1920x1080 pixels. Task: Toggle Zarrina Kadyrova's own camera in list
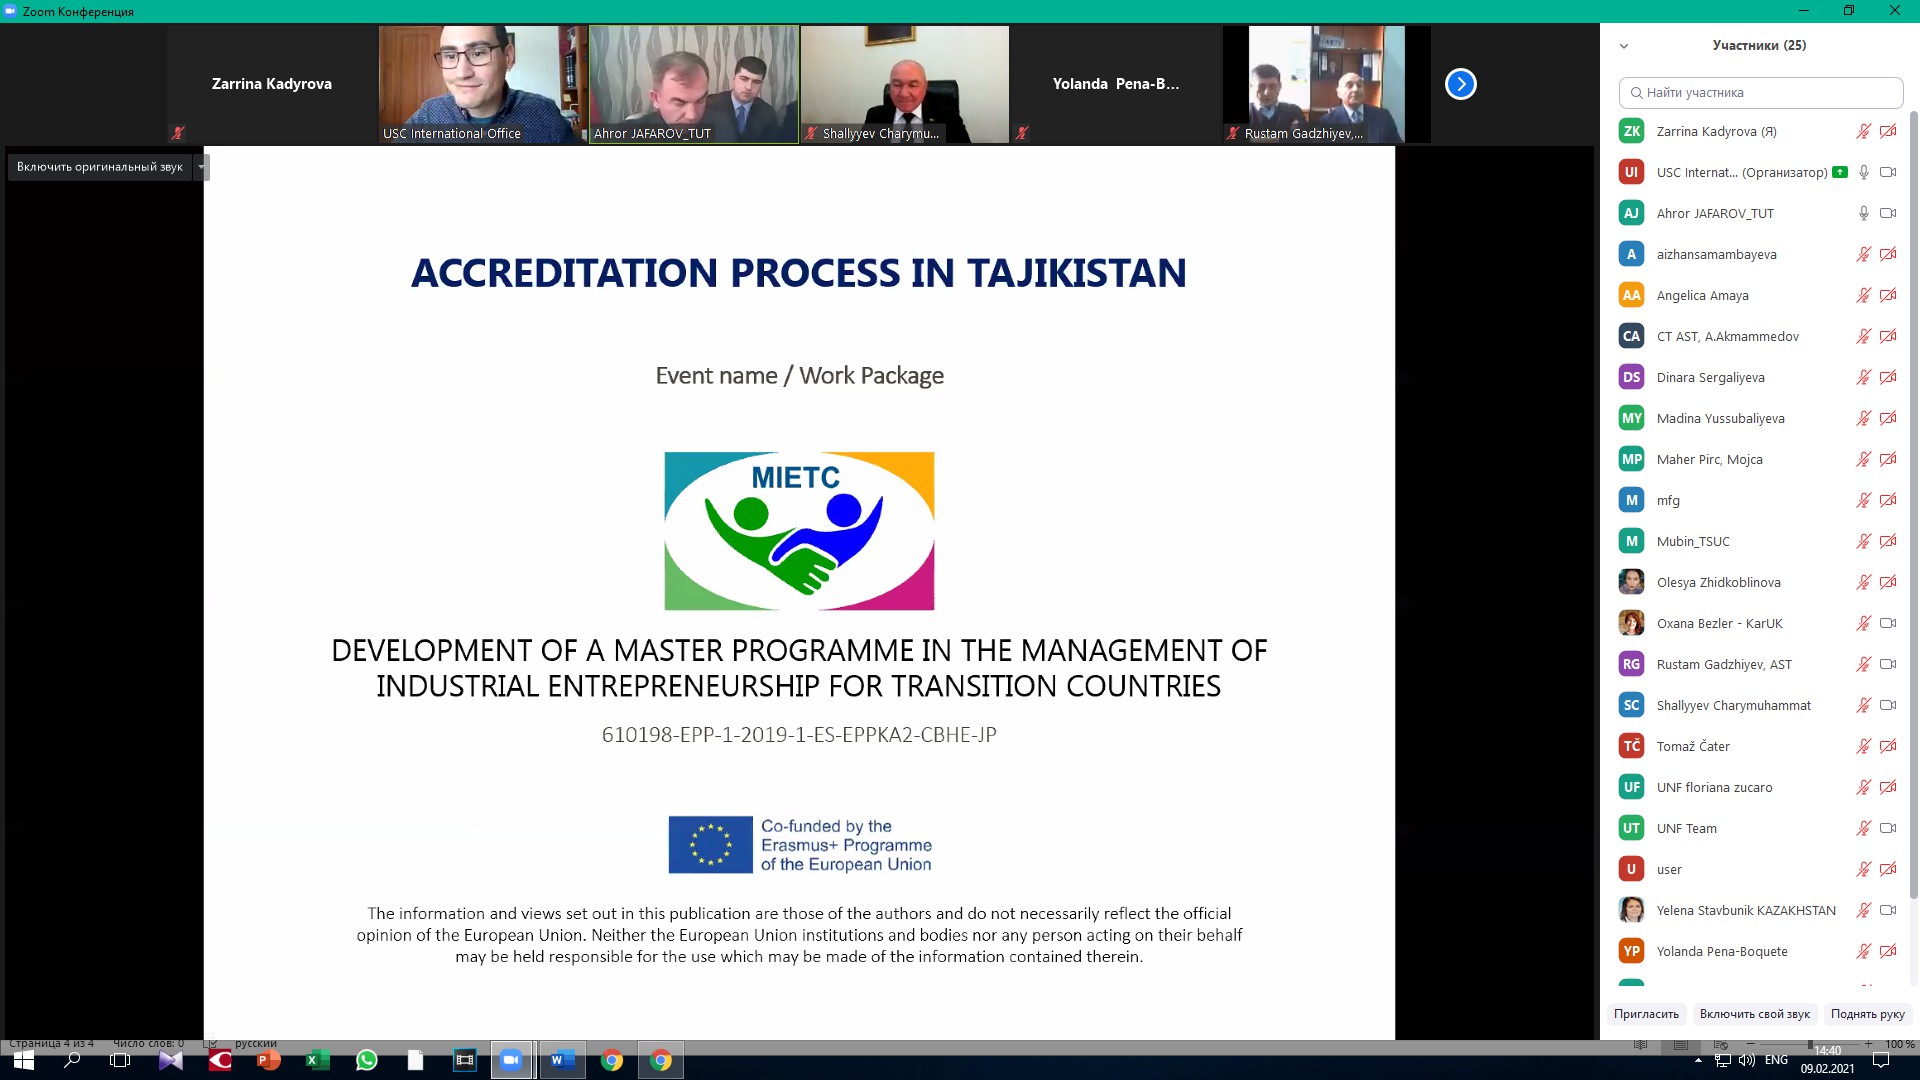[1887, 131]
